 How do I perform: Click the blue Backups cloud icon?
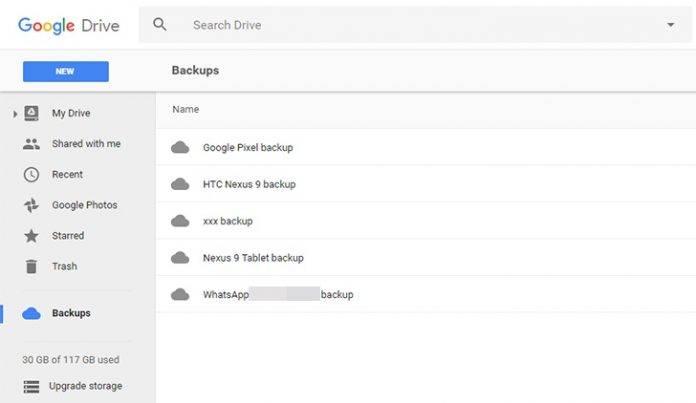point(31,313)
